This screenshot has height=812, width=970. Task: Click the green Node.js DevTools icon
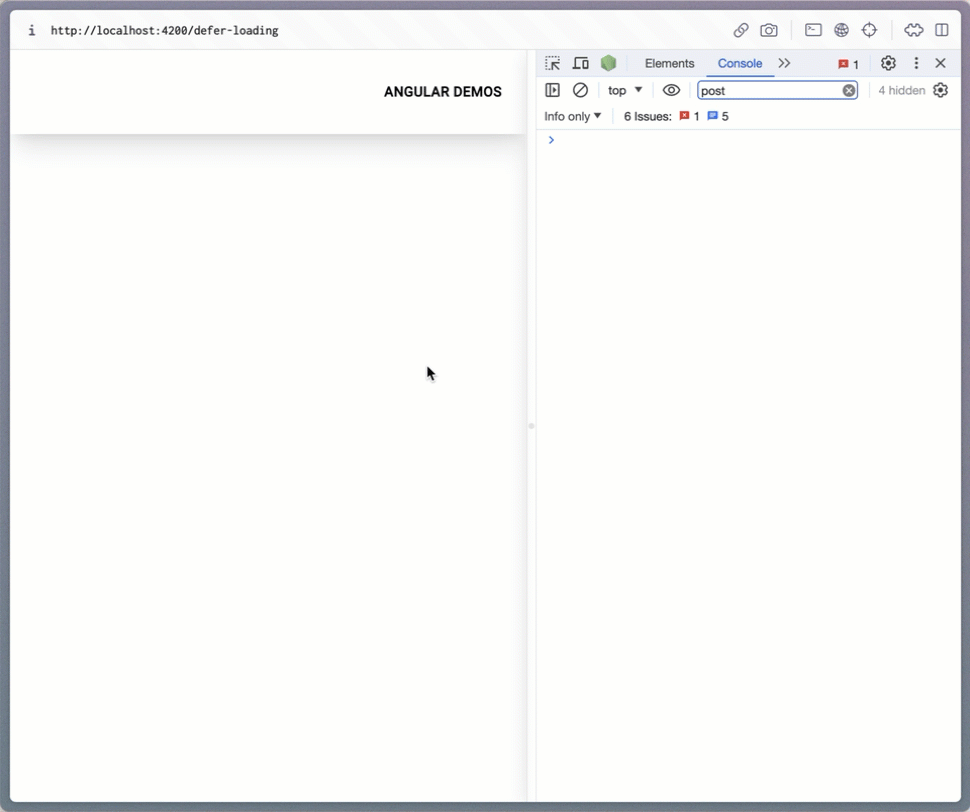click(608, 63)
